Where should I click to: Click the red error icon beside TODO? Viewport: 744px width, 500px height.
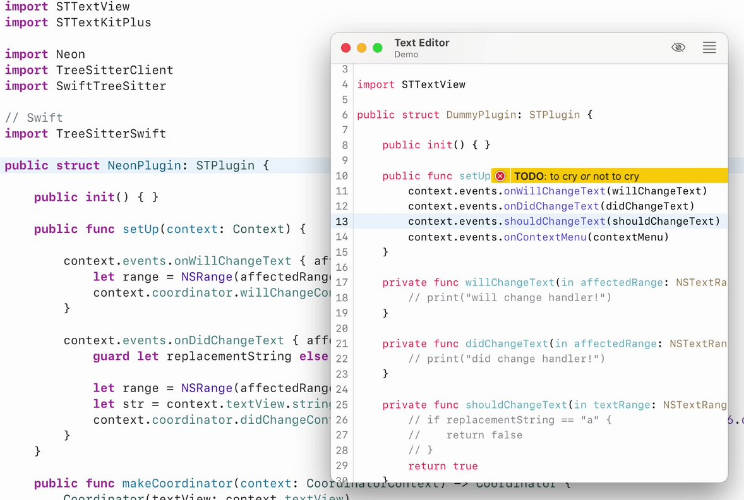click(x=500, y=176)
